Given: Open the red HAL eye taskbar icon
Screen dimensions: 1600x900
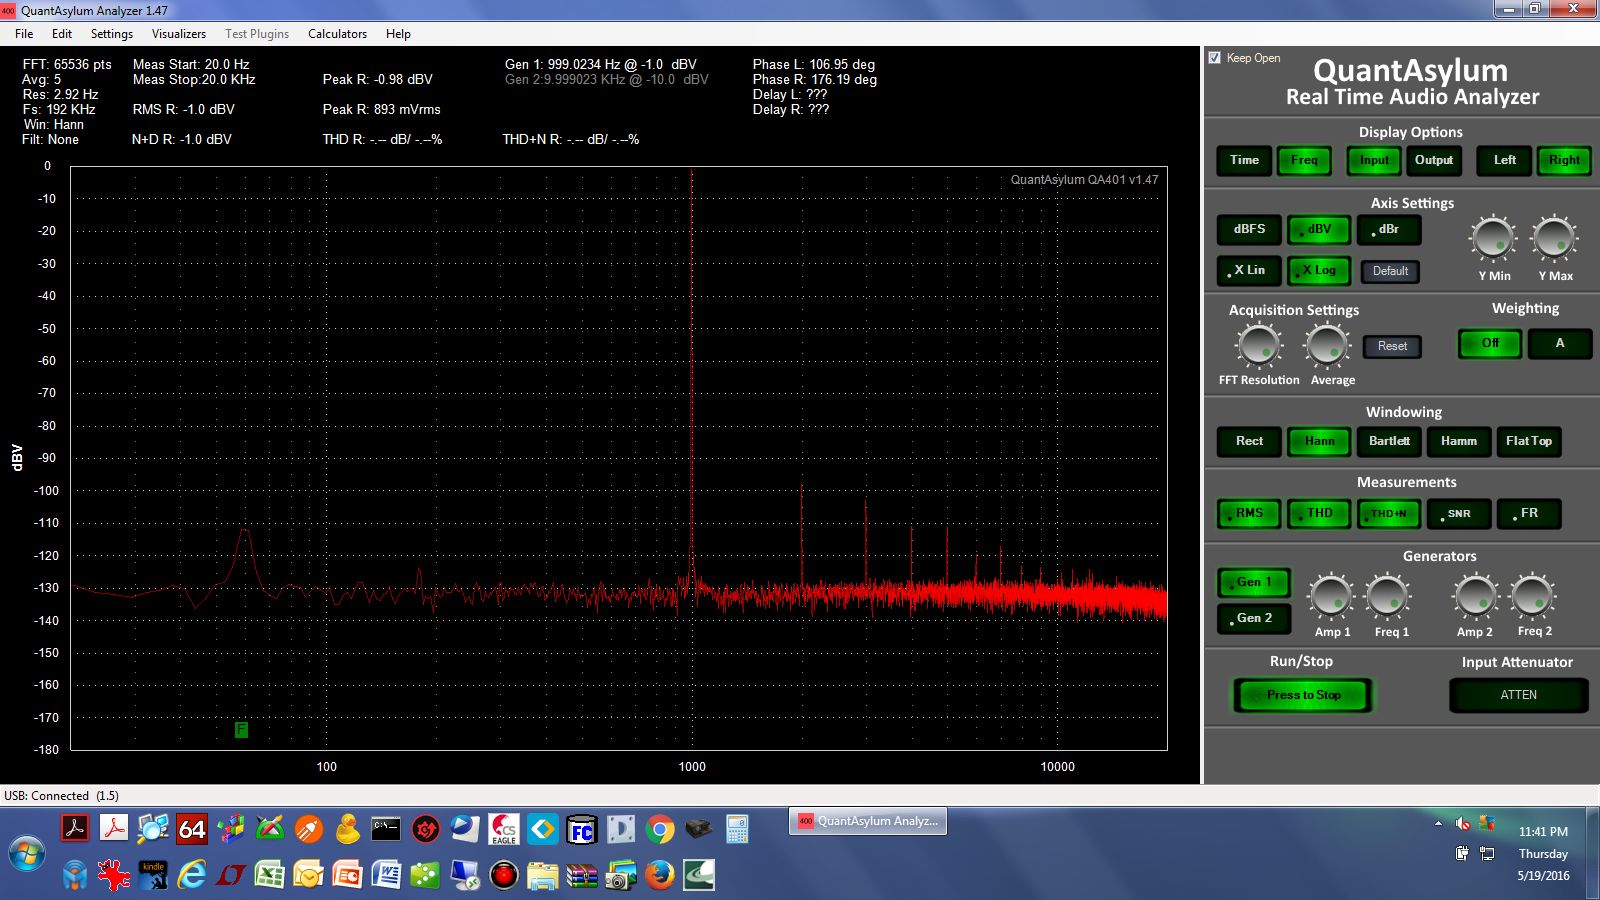Looking at the screenshot, I should [x=503, y=875].
